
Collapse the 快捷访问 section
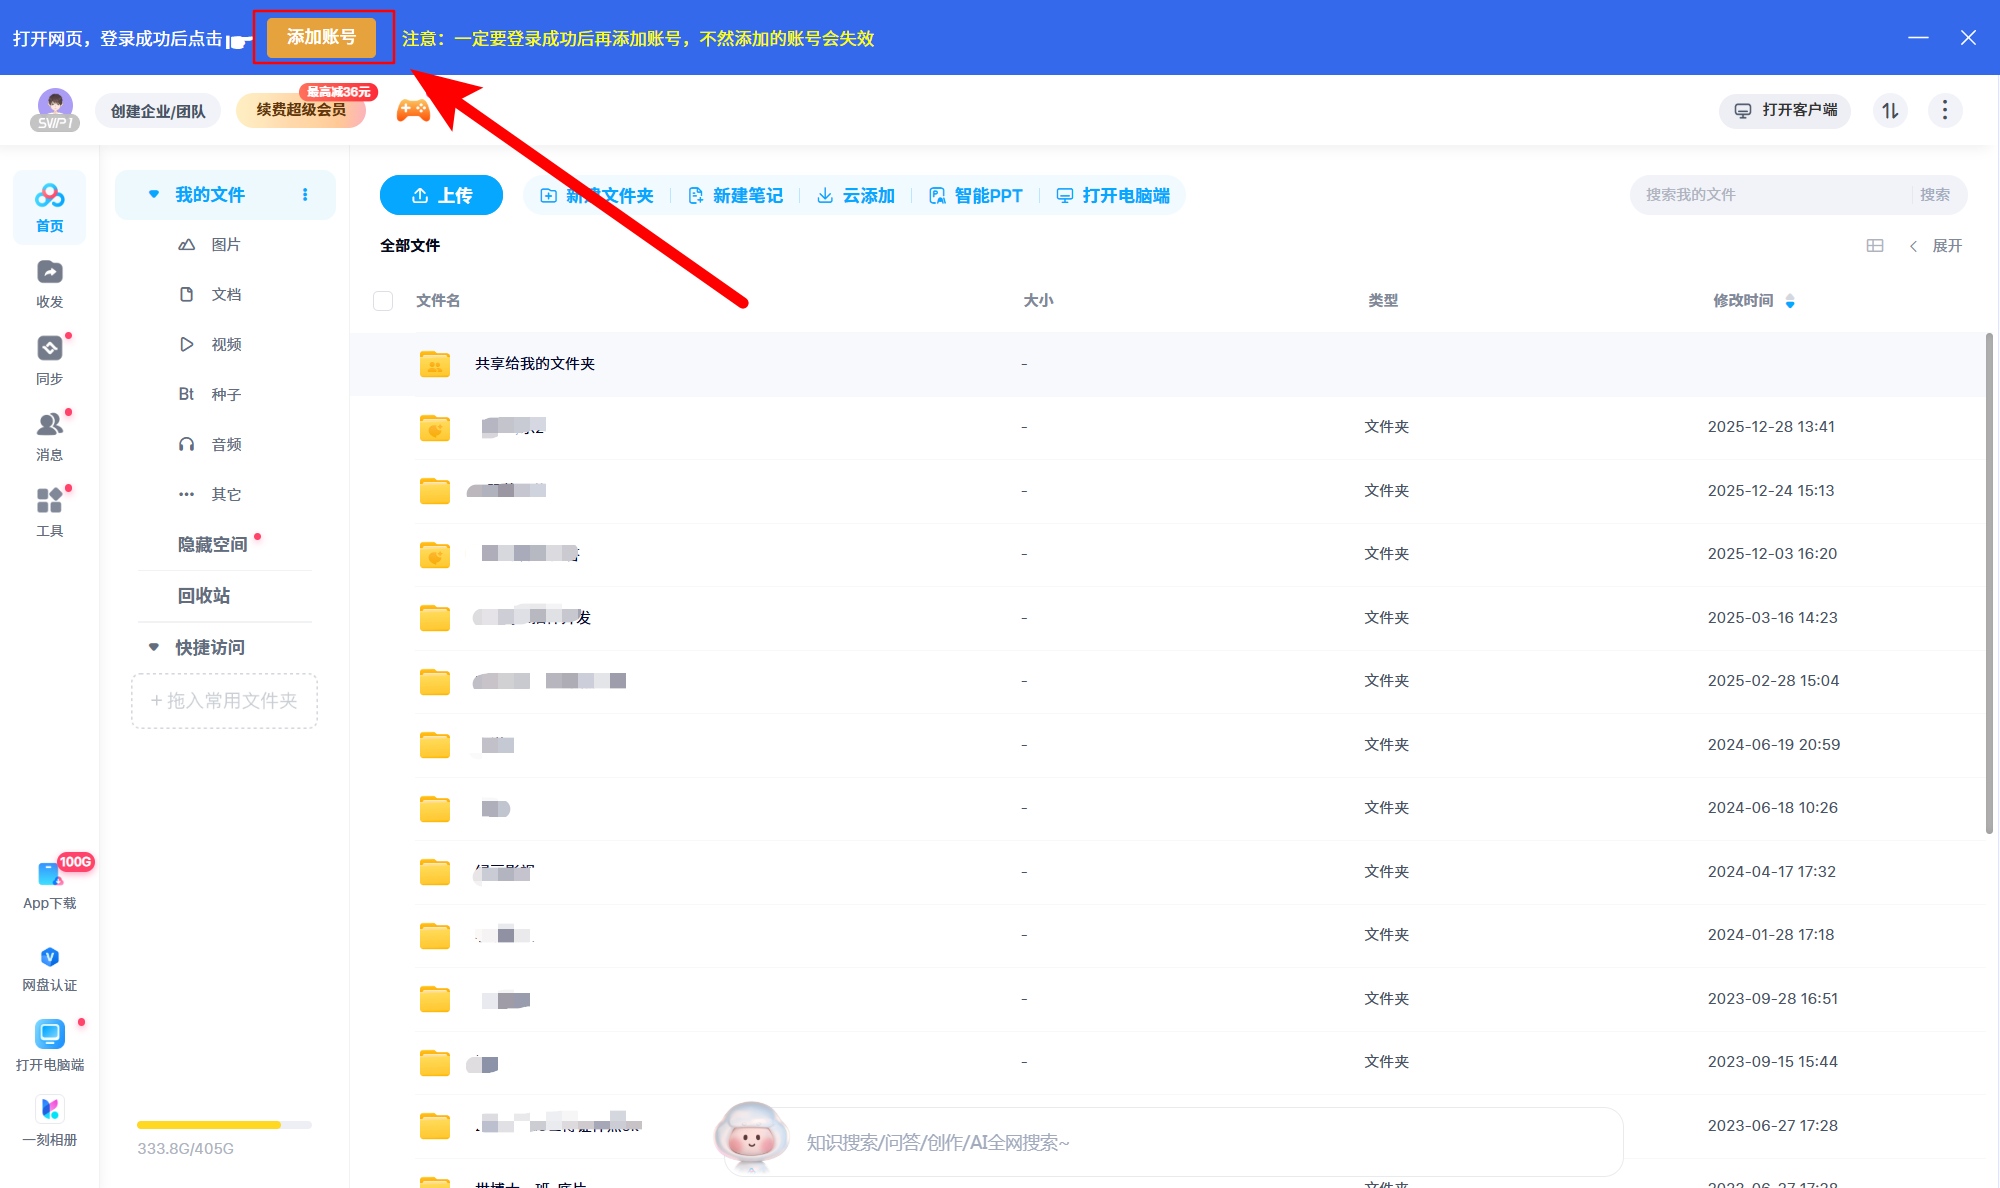click(154, 647)
